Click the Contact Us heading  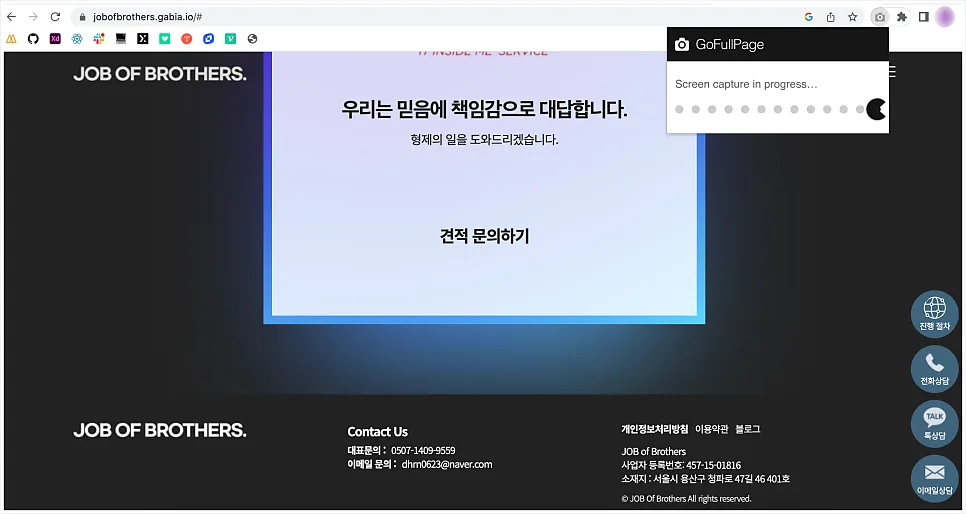click(x=378, y=431)
